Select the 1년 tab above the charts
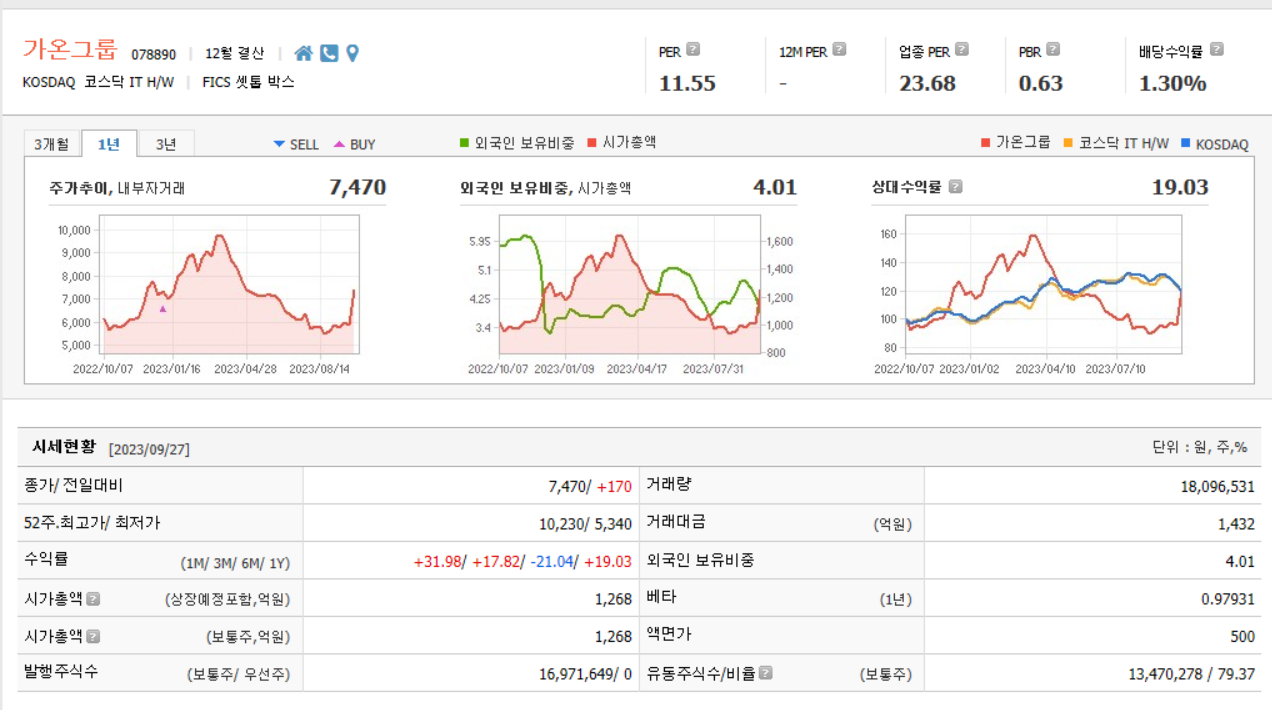This screenshot has width=1272, height=710. coord(110,143)
